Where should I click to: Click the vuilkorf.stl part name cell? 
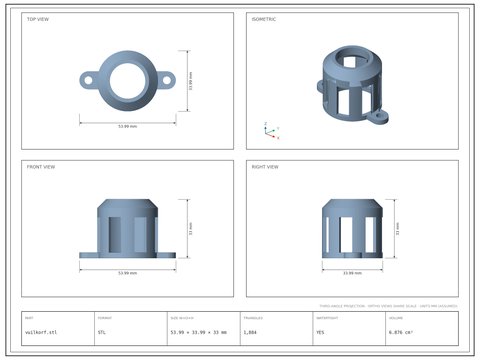[58, 328]
